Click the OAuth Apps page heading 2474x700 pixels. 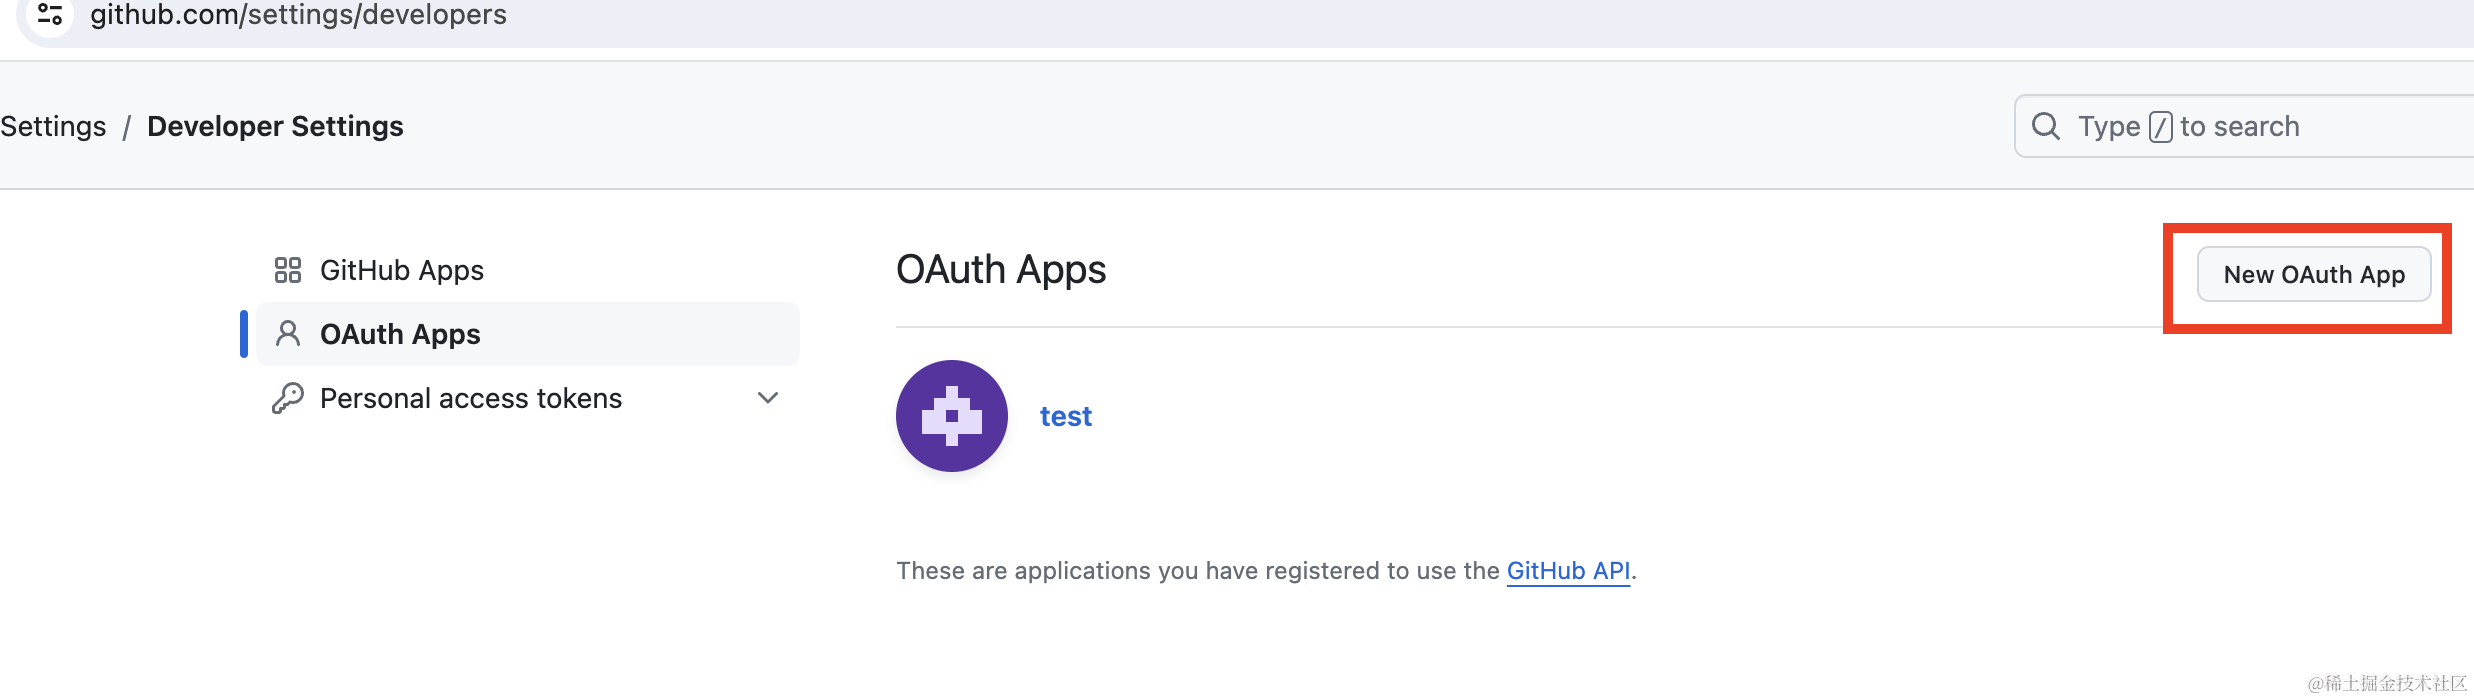(1001, 270)
